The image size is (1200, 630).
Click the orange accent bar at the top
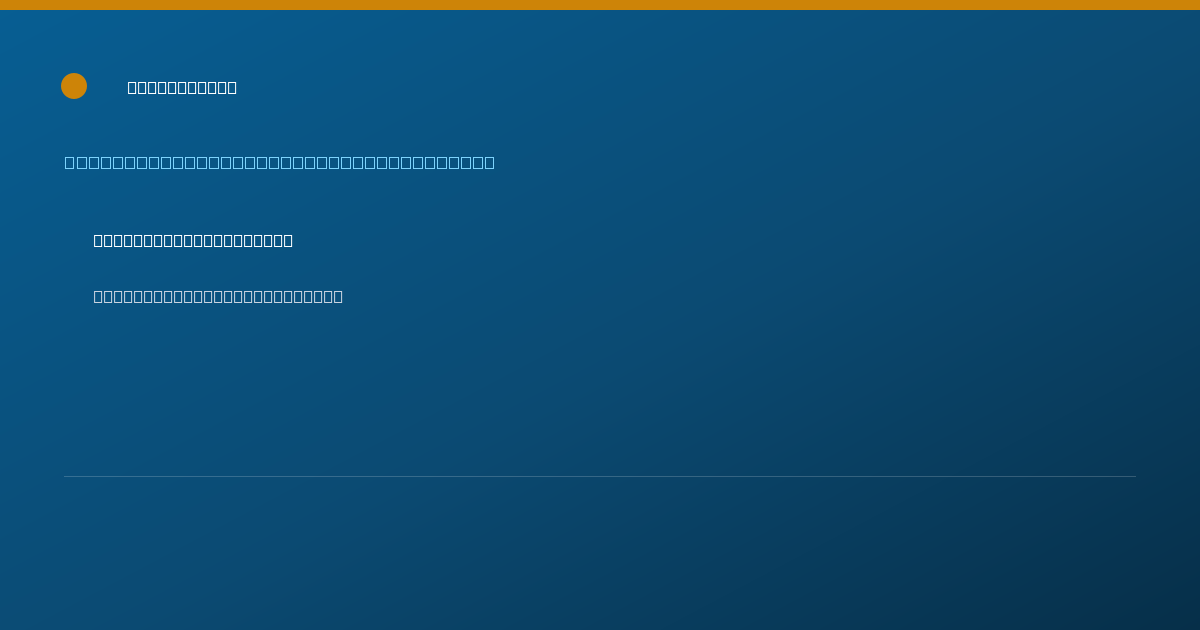(x=600, y=5)
